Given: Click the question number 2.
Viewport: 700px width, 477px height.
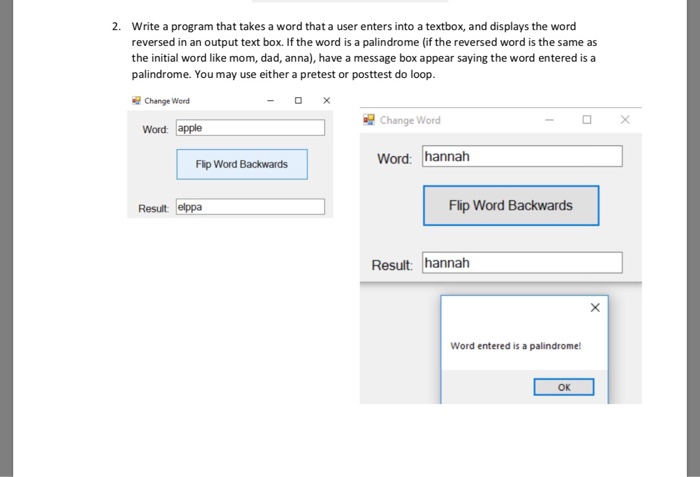Looking at the screenshot, I should coord(116,26).
